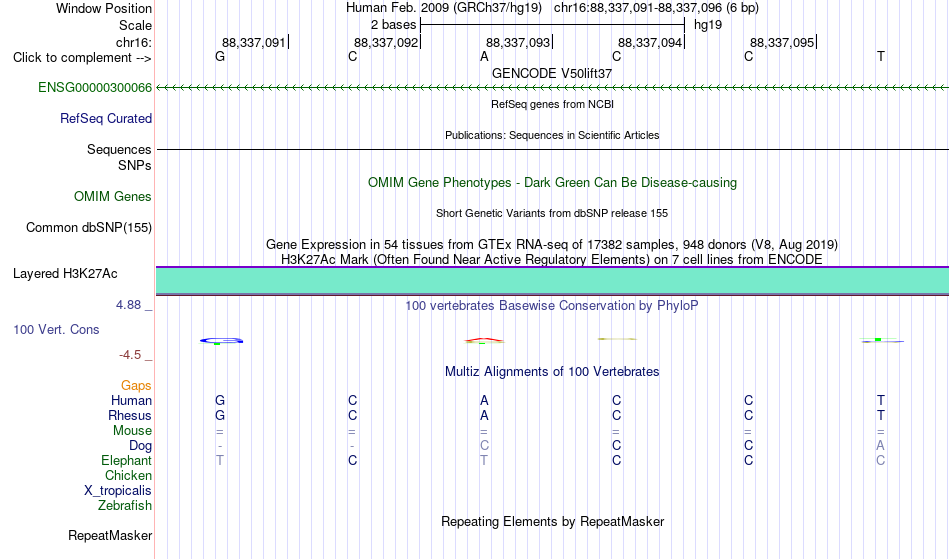
Task: Click 'Click to complement -->' label
Action: [82, 58]
